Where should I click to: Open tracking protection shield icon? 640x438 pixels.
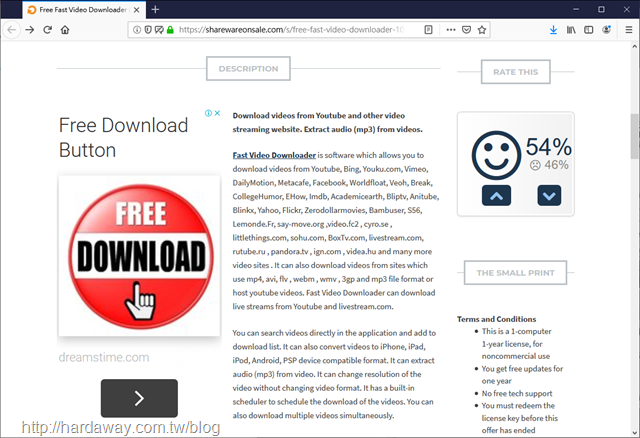[148, 30]
